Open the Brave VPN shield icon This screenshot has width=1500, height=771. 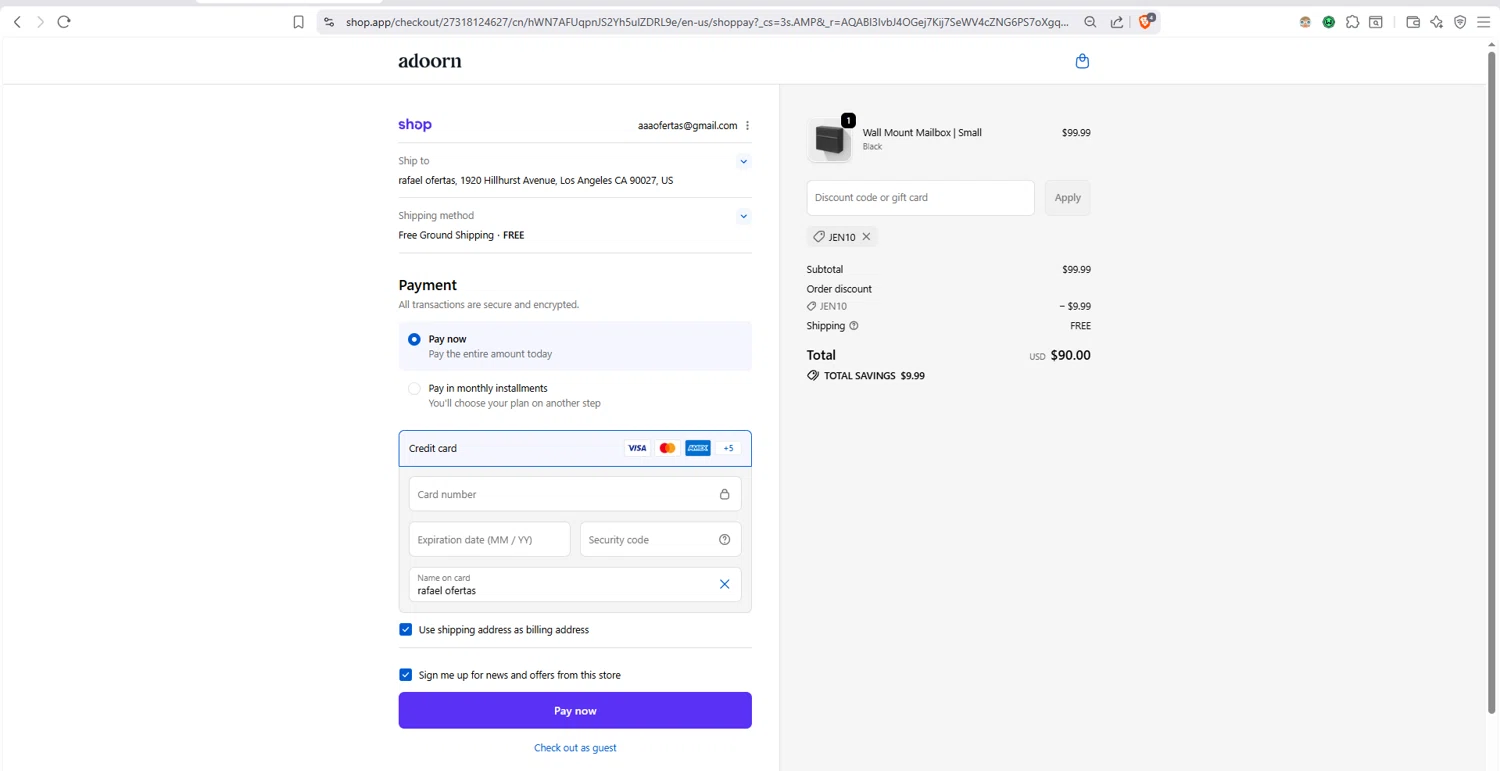click(1460, 22)
